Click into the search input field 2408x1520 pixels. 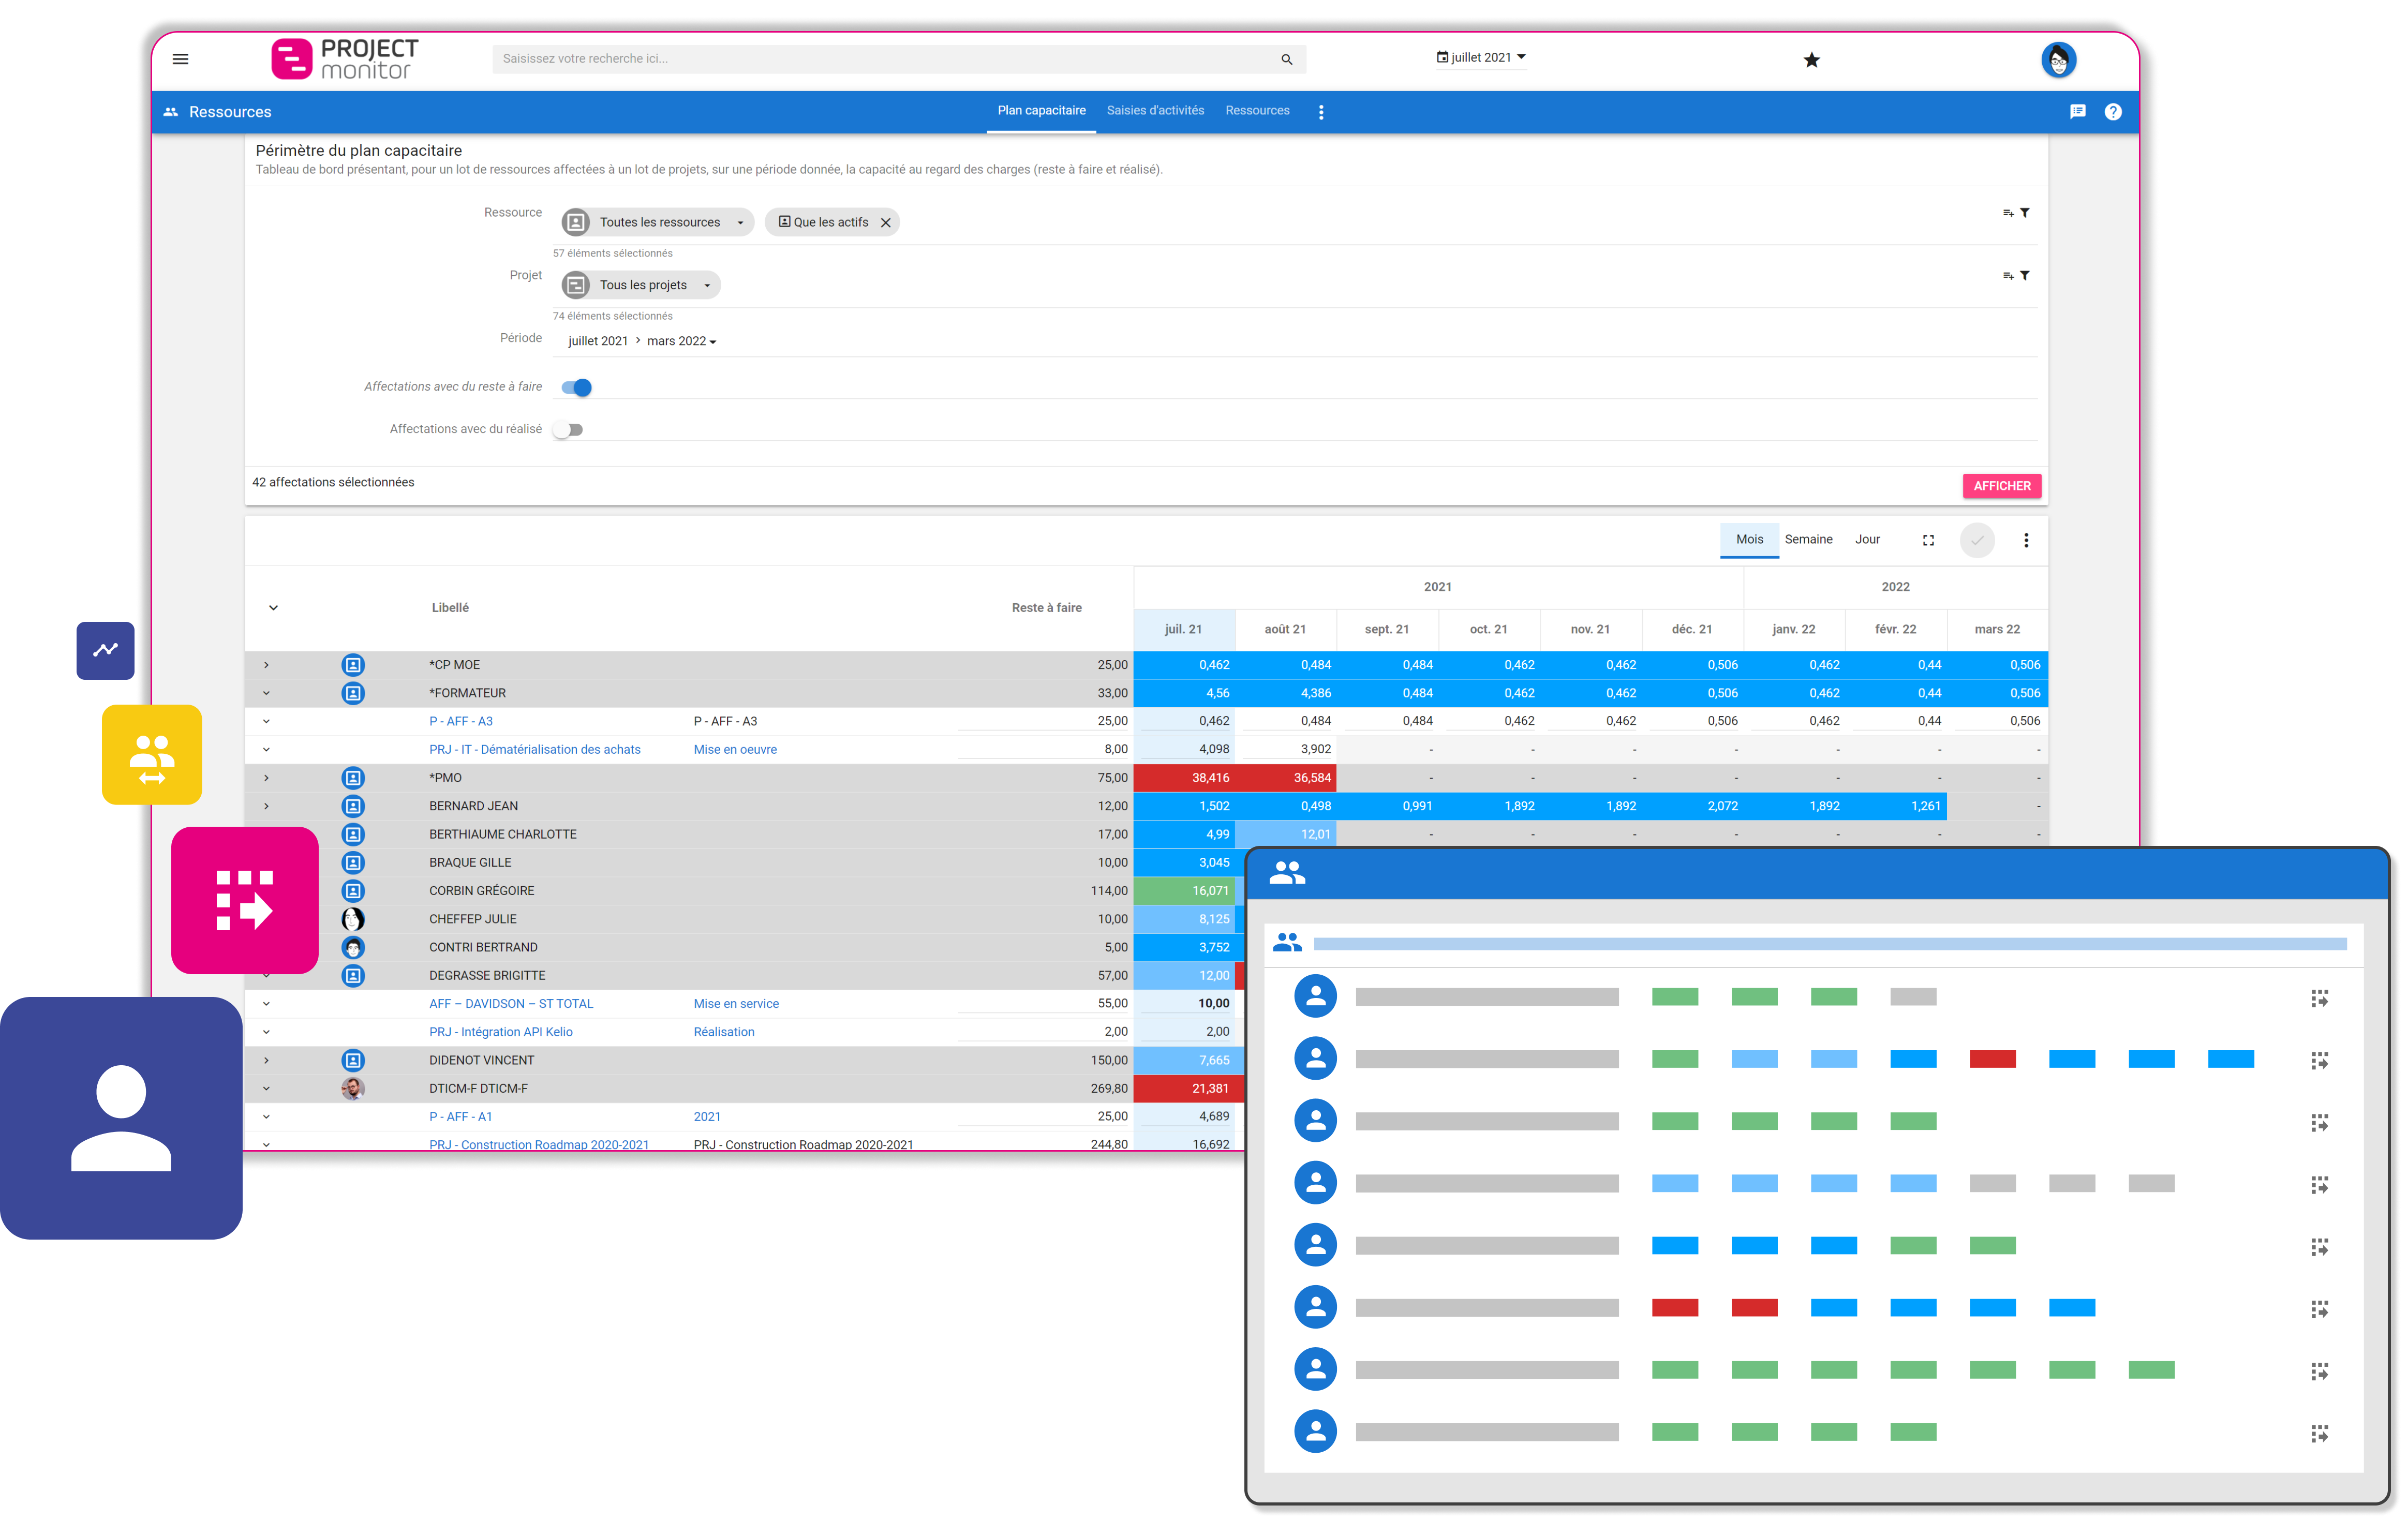880,59
